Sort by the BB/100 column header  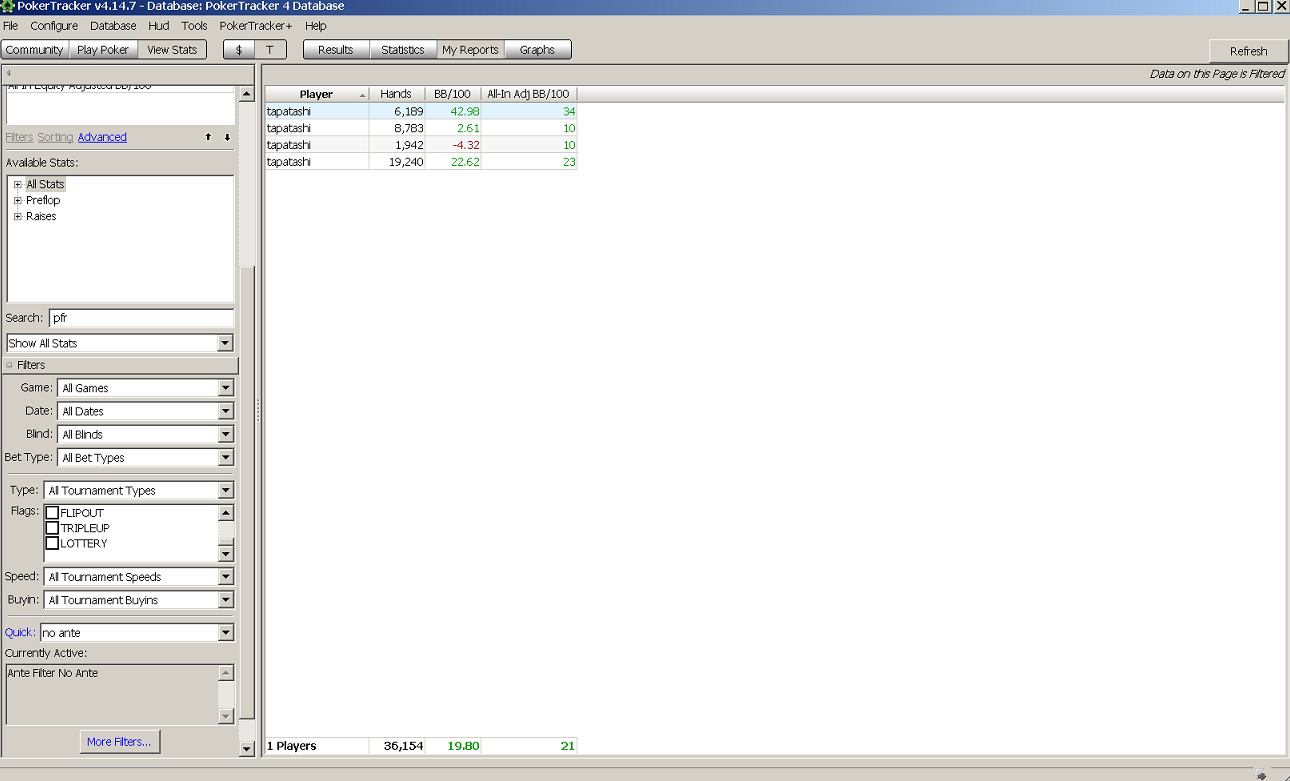[453, 94]
